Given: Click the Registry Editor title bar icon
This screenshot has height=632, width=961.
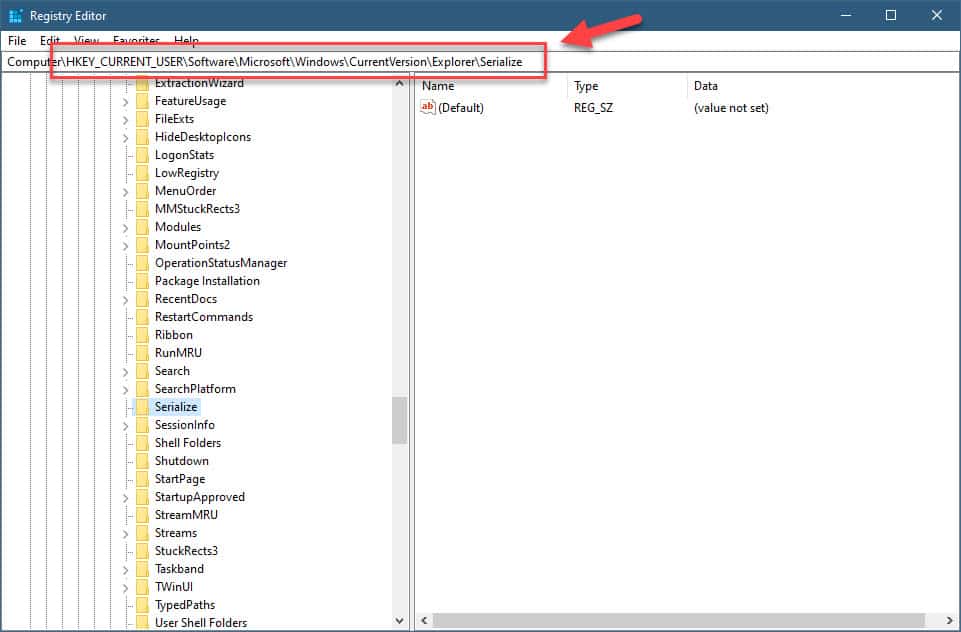Looking at the screenshot, I should click(15, 15).
